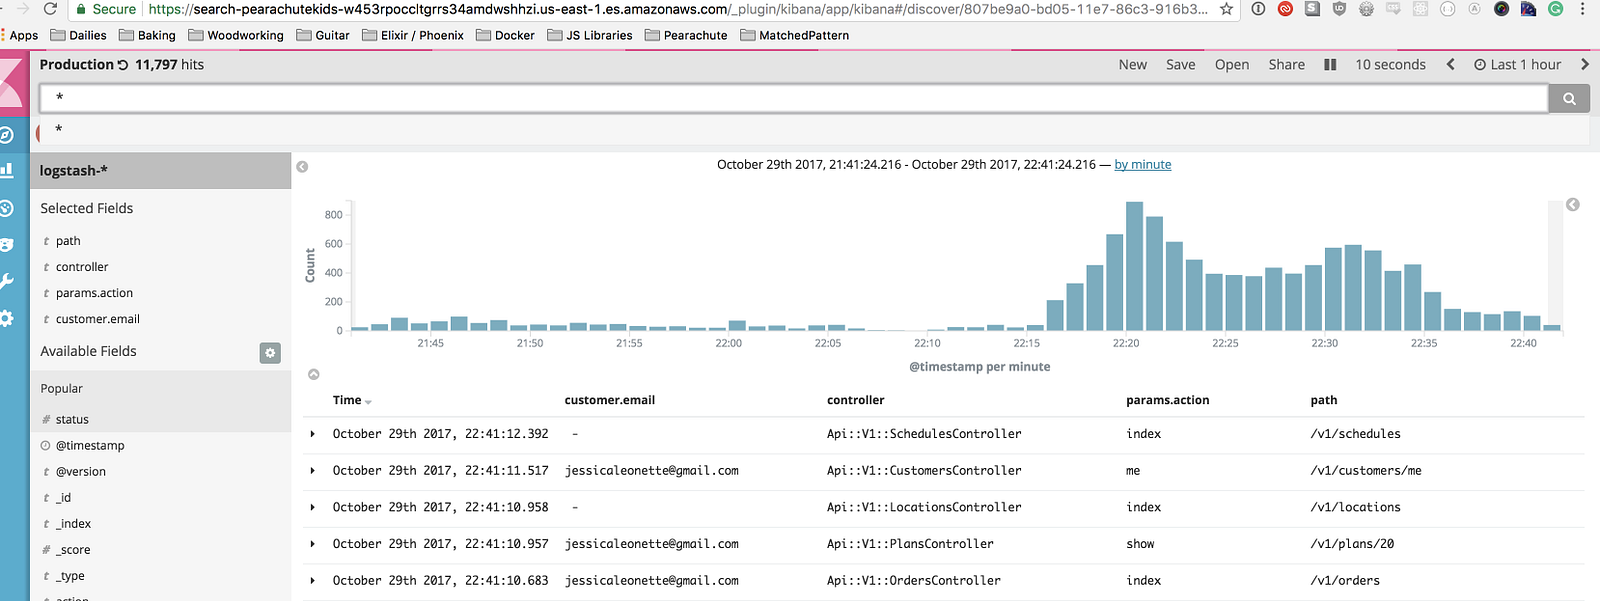Click Save in the top menu
The width and height of the screenshot is (1600, 601).
1181,65
